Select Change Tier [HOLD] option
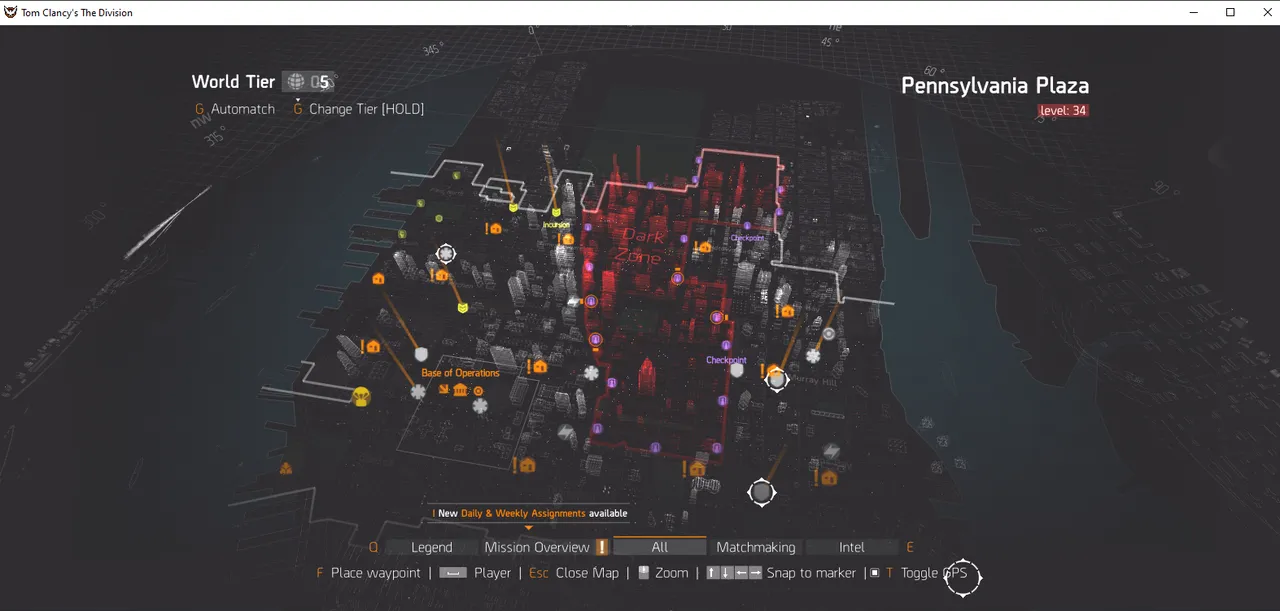Image resolution: width=1280 pixels, height=611 pixels. pos(359,109)
